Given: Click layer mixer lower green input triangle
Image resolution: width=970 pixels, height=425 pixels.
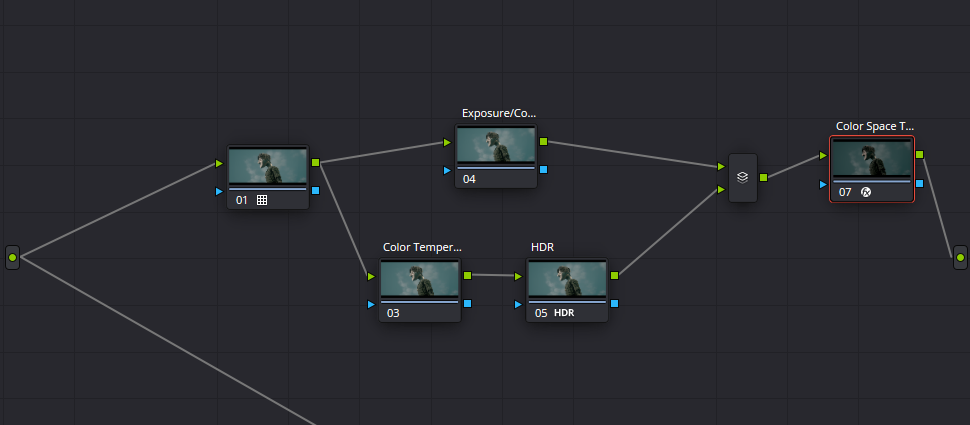Looking at the screenshot, I should (721, 189).
